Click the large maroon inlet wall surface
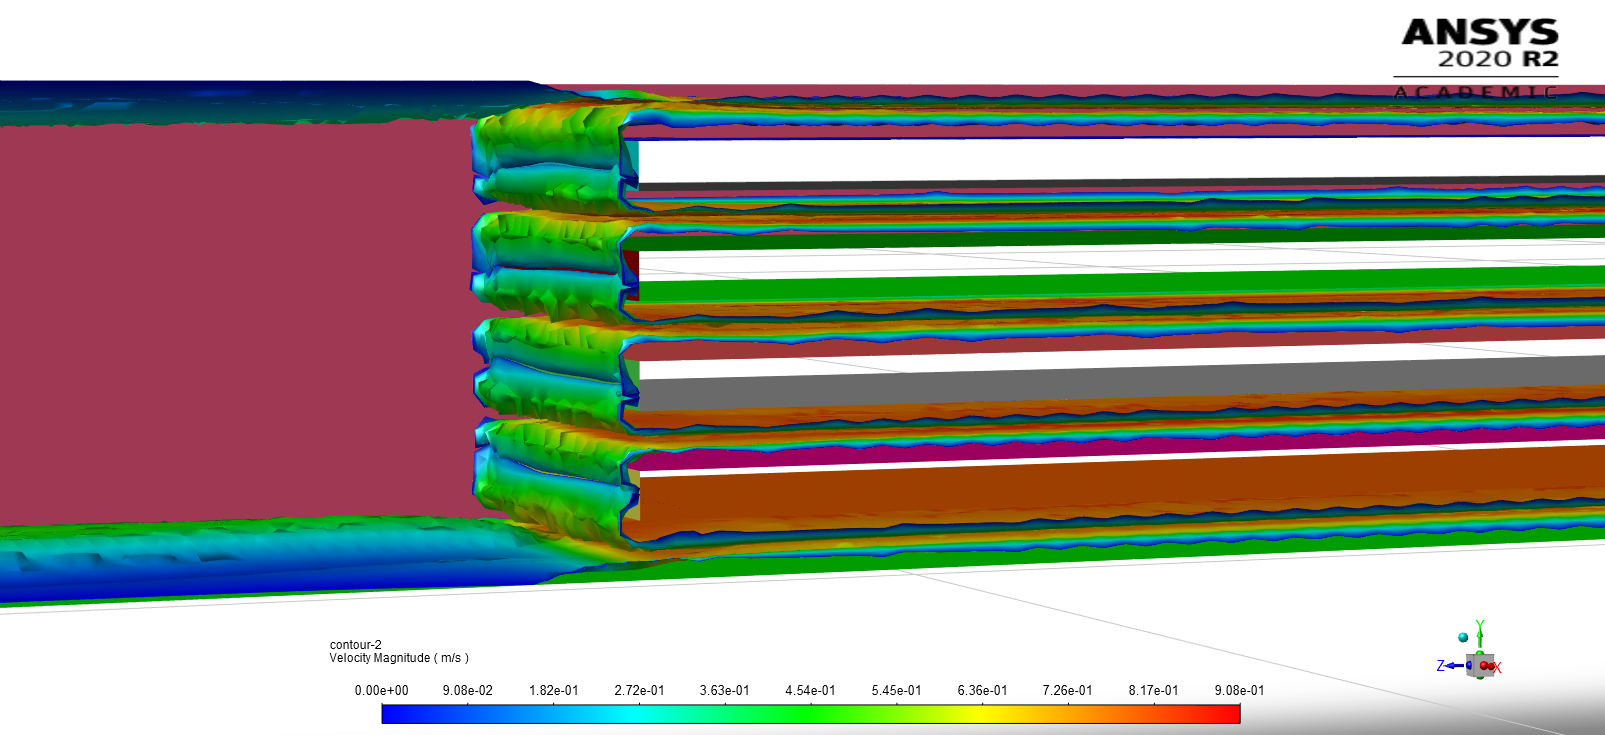This screenshot has height=735, width=1605. [x=230, y=320]
